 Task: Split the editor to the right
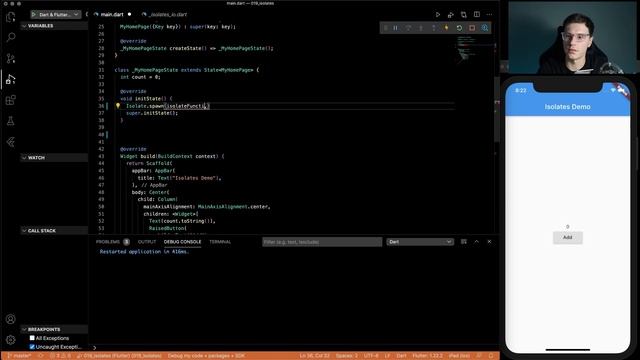click(x=477, y=15)
